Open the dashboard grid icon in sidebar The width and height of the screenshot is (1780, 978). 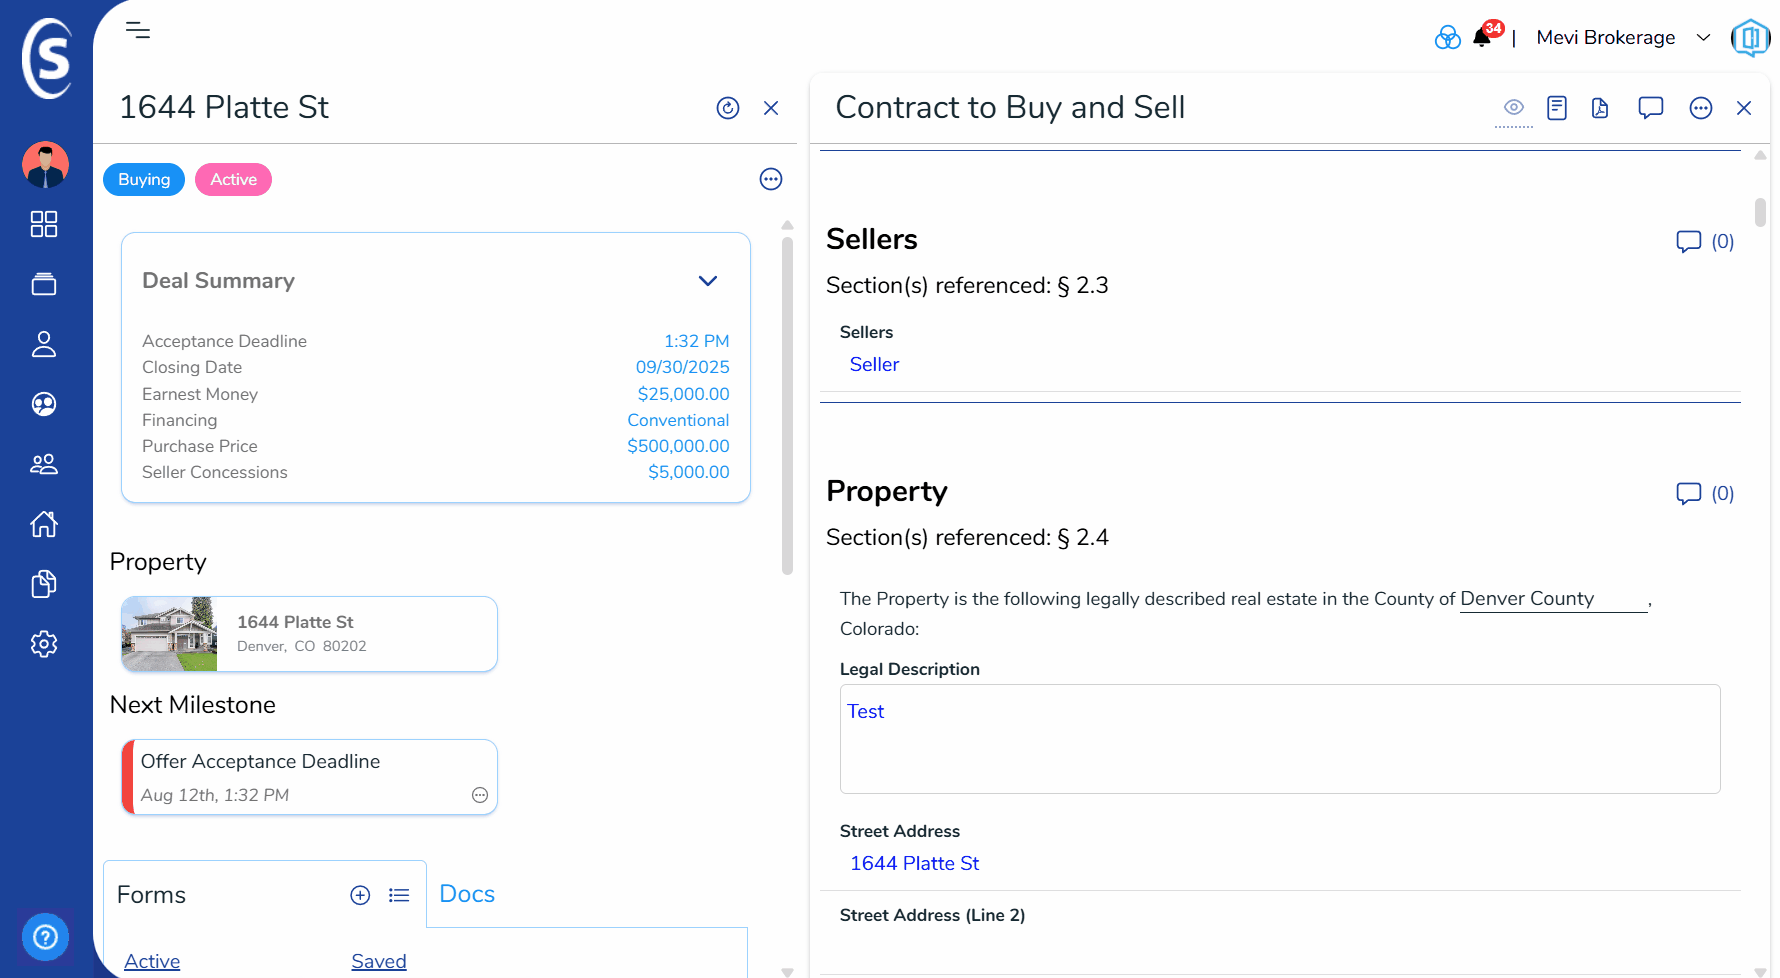pyautogui.click(x=44, y=224)
